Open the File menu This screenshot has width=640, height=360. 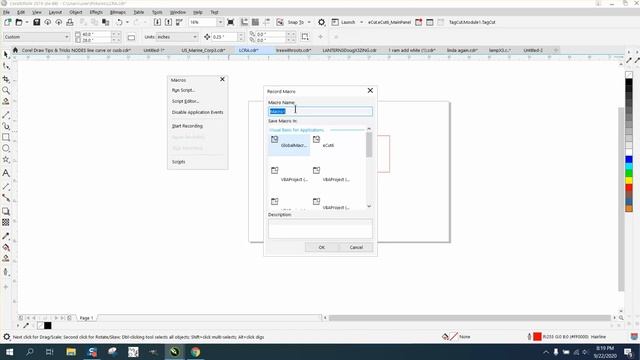coord(6,12)
